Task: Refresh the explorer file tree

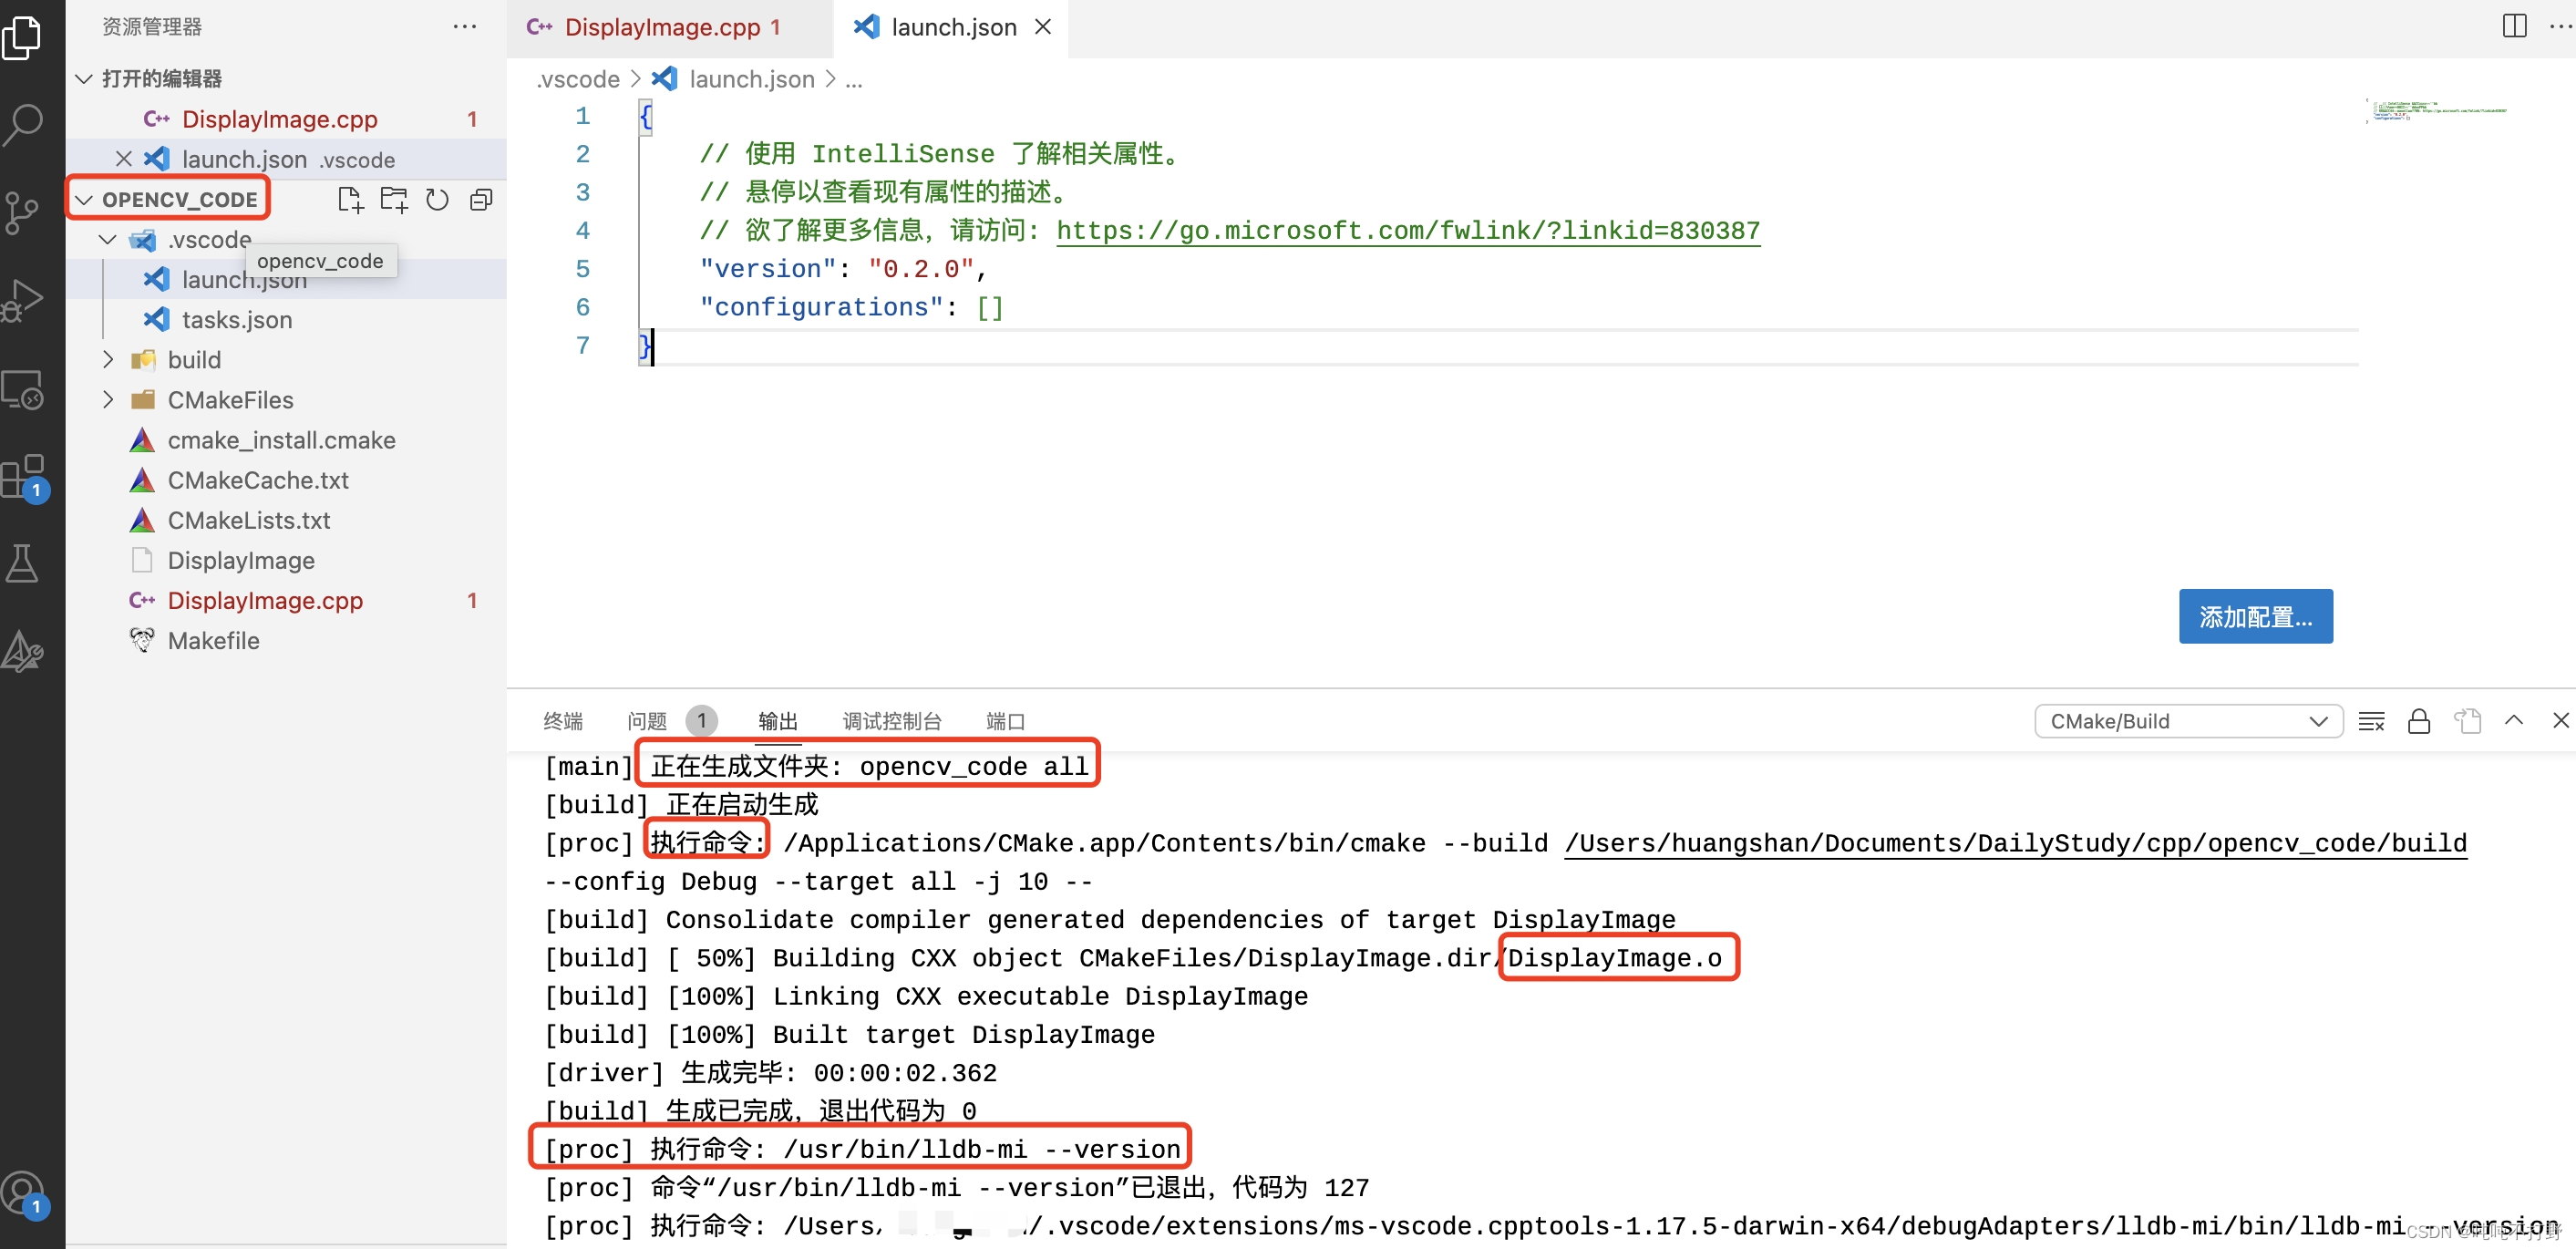Action: (437, 200)
